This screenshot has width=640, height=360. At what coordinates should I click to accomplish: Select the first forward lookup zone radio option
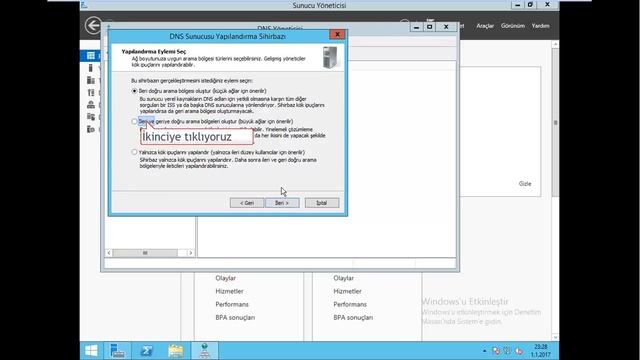click(x=134, y=91)
